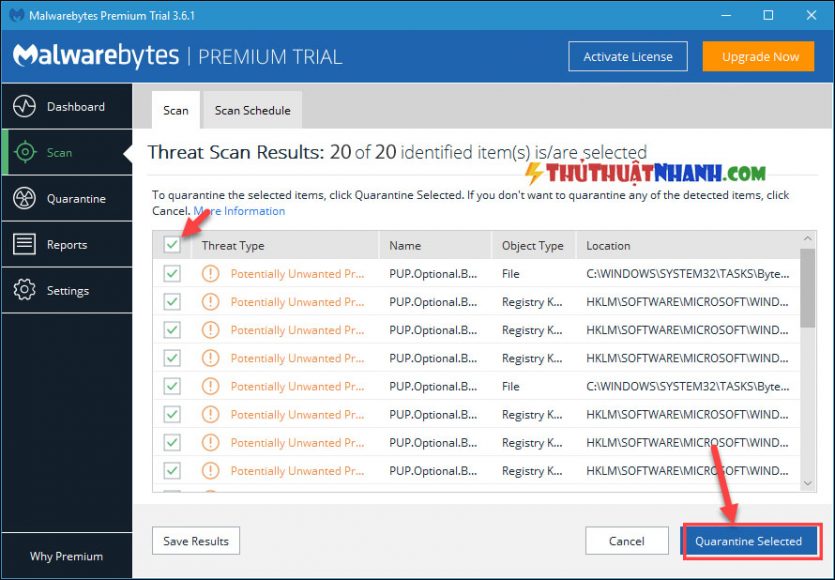
Task: Uncheck the first PUP.Optional threat
Action: (172, 273)
